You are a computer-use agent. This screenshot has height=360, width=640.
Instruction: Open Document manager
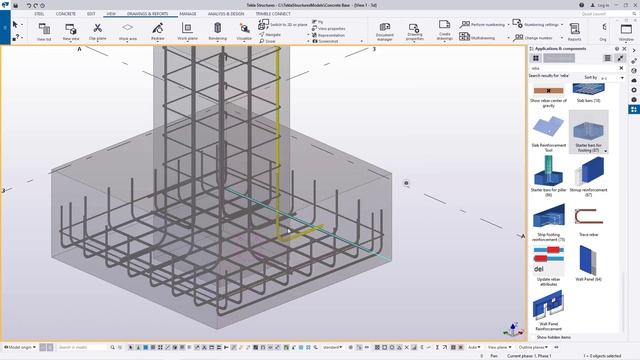(x=384, y=32)
